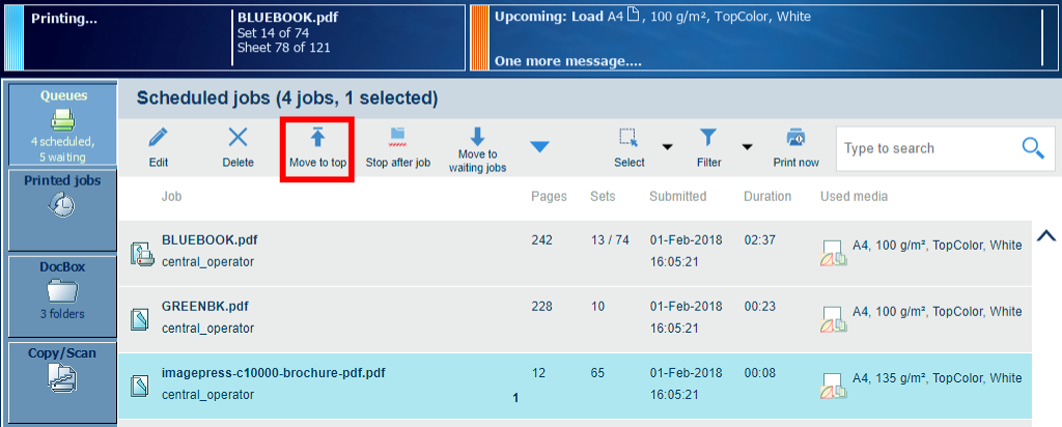Open the One more message notification
Viewport: 1062px width, 427px height.
point(567,61)
